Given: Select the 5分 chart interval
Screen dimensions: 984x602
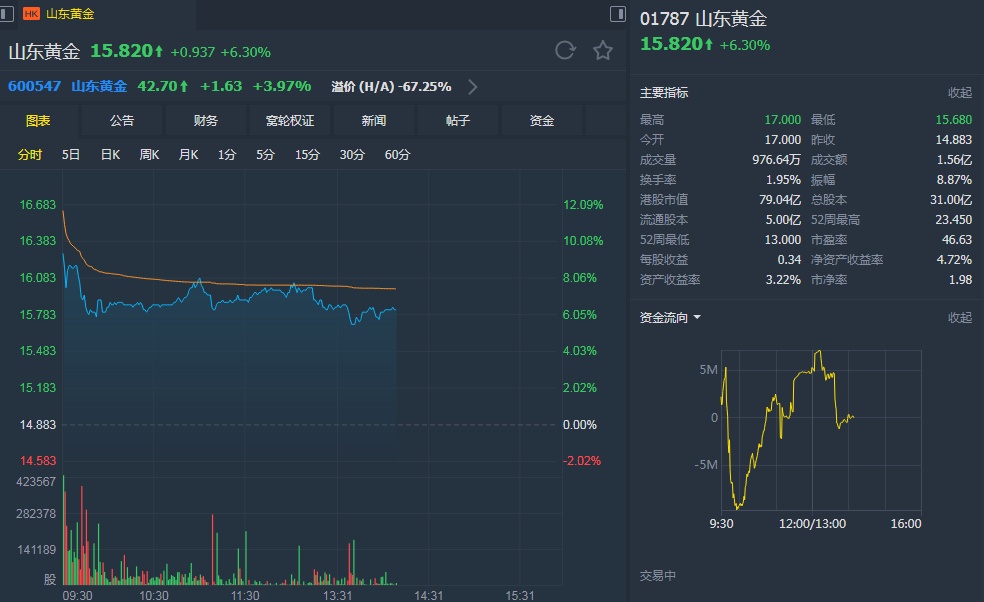Looking at the screenshot, I should (265, 154).
